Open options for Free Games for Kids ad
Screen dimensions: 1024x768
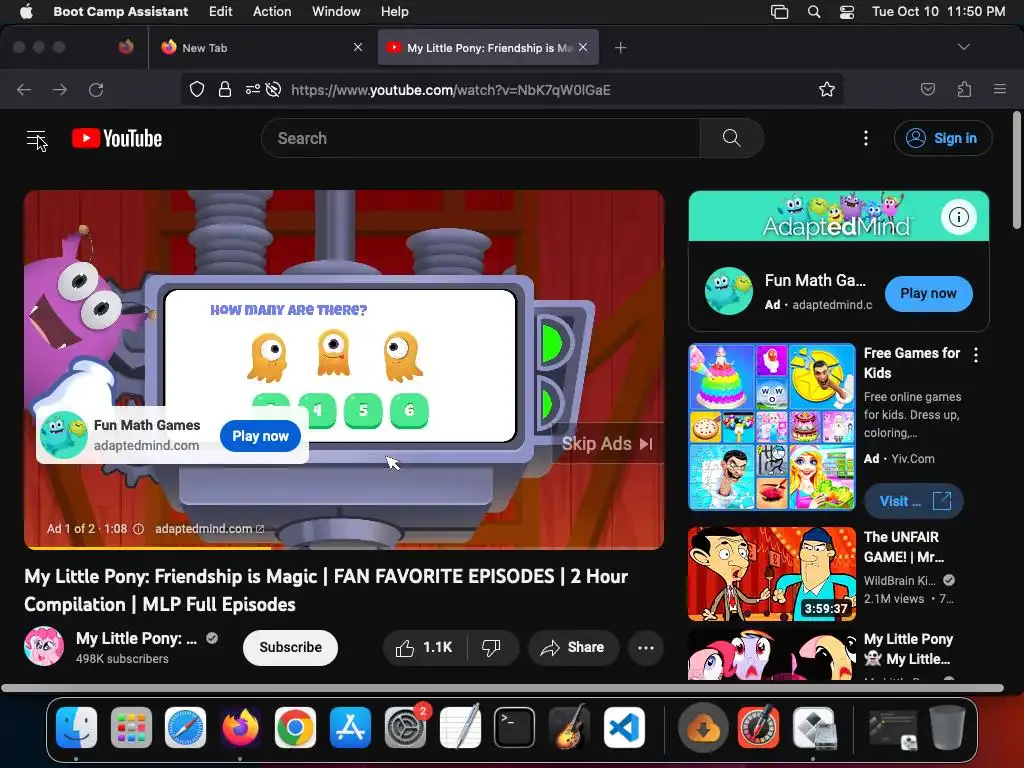[x=976, y=355]
